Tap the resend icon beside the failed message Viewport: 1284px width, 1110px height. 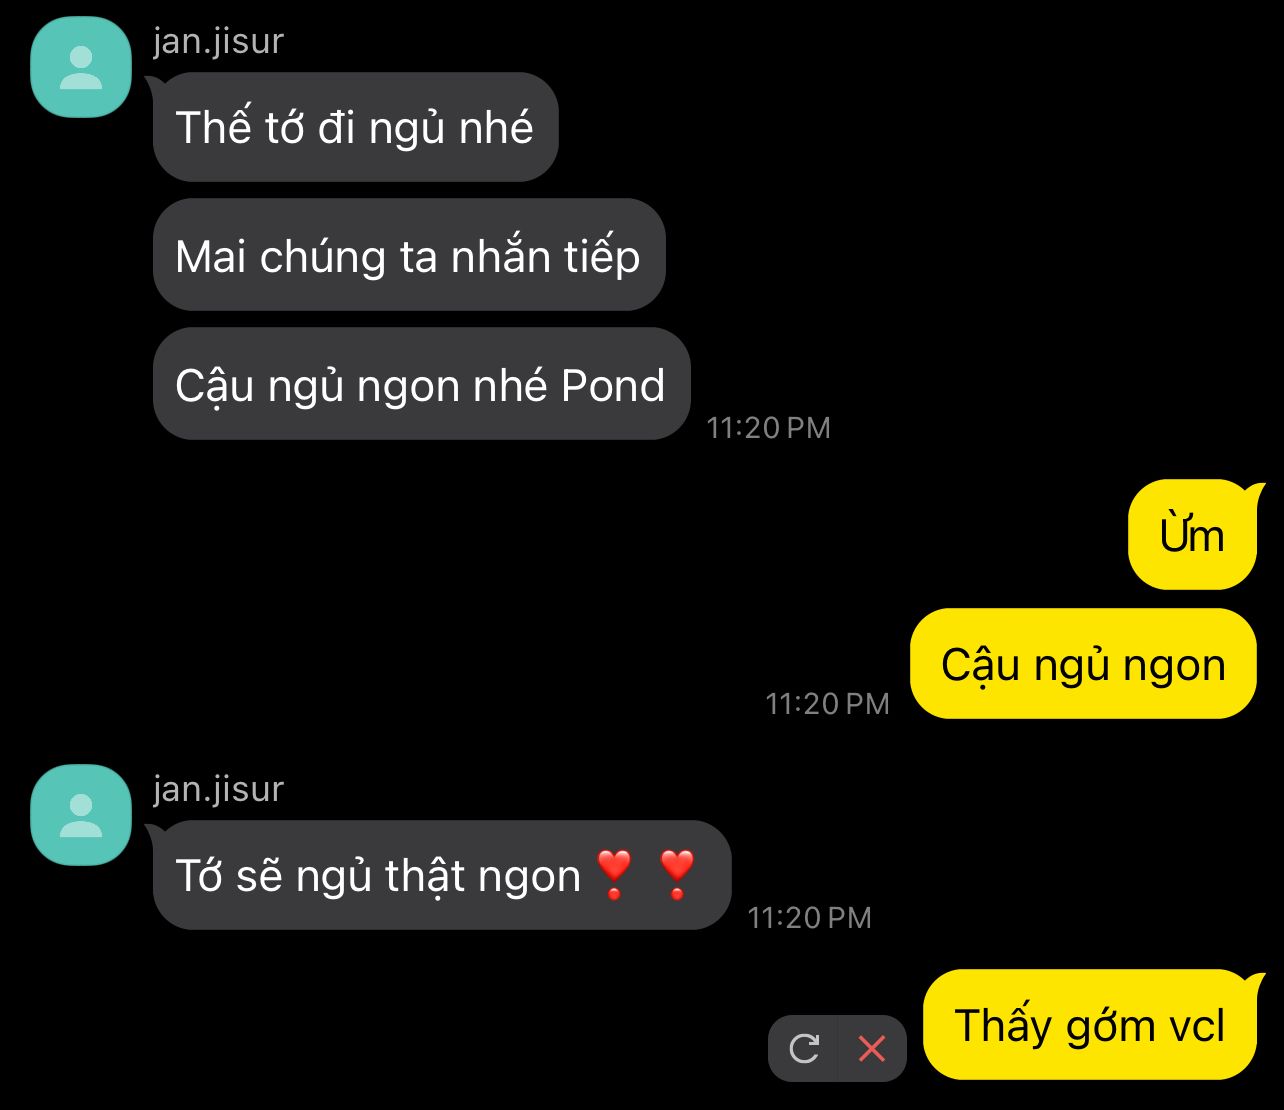(804, 1048)
